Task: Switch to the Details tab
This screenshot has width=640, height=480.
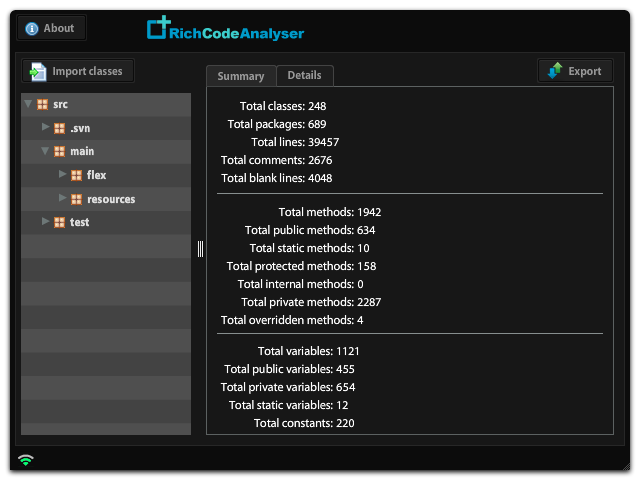Action: click(304, 76)
